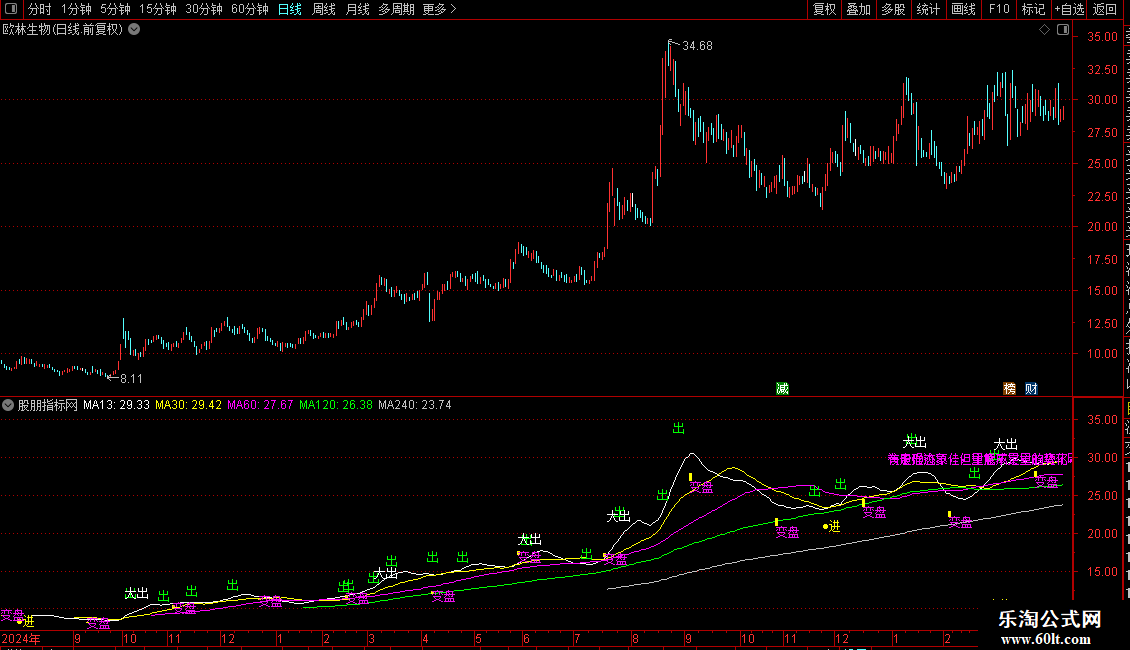This screenshot has width=1130, height=650.
Task: Click the 8.11 low price label
Action: click(x=131, y=379)
